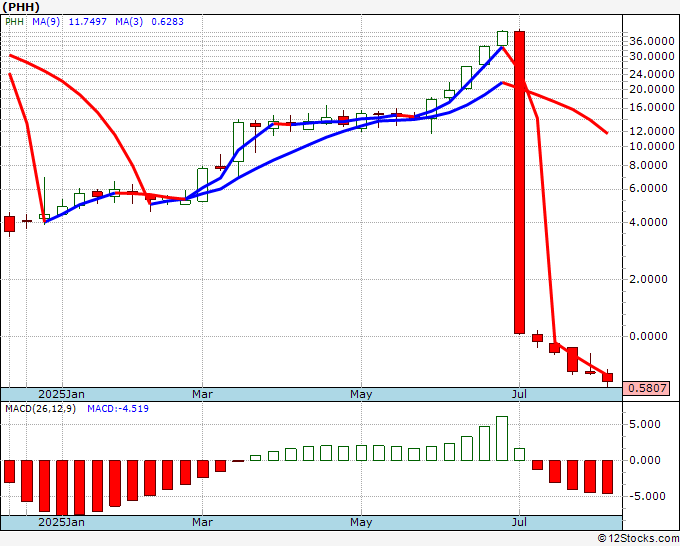Image resolution: width=680 pixels, height=546 pixels.
Task: Click the 12Stocks.com copyright link
Action: pos(638,539)
